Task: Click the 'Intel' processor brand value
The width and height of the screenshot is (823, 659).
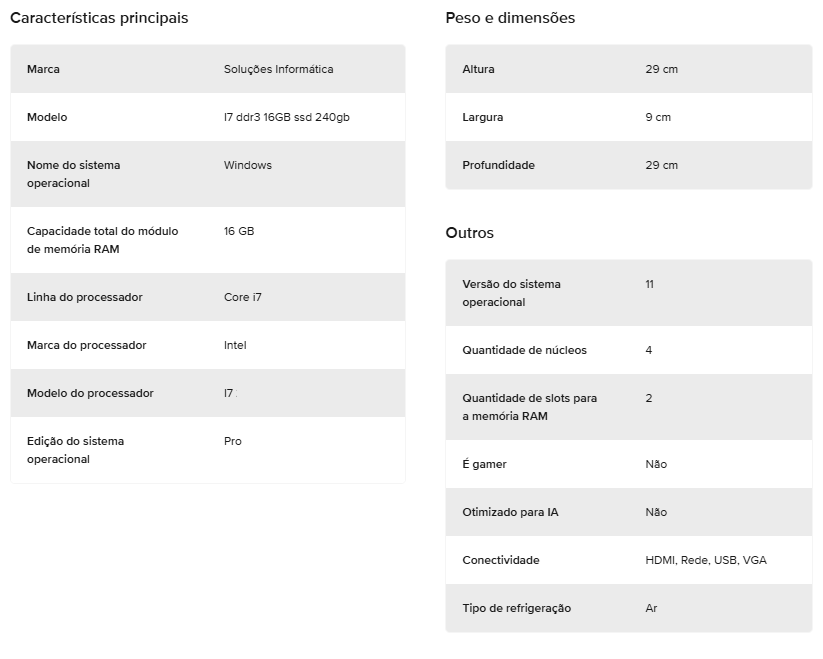Action: [x=235, y=345]
